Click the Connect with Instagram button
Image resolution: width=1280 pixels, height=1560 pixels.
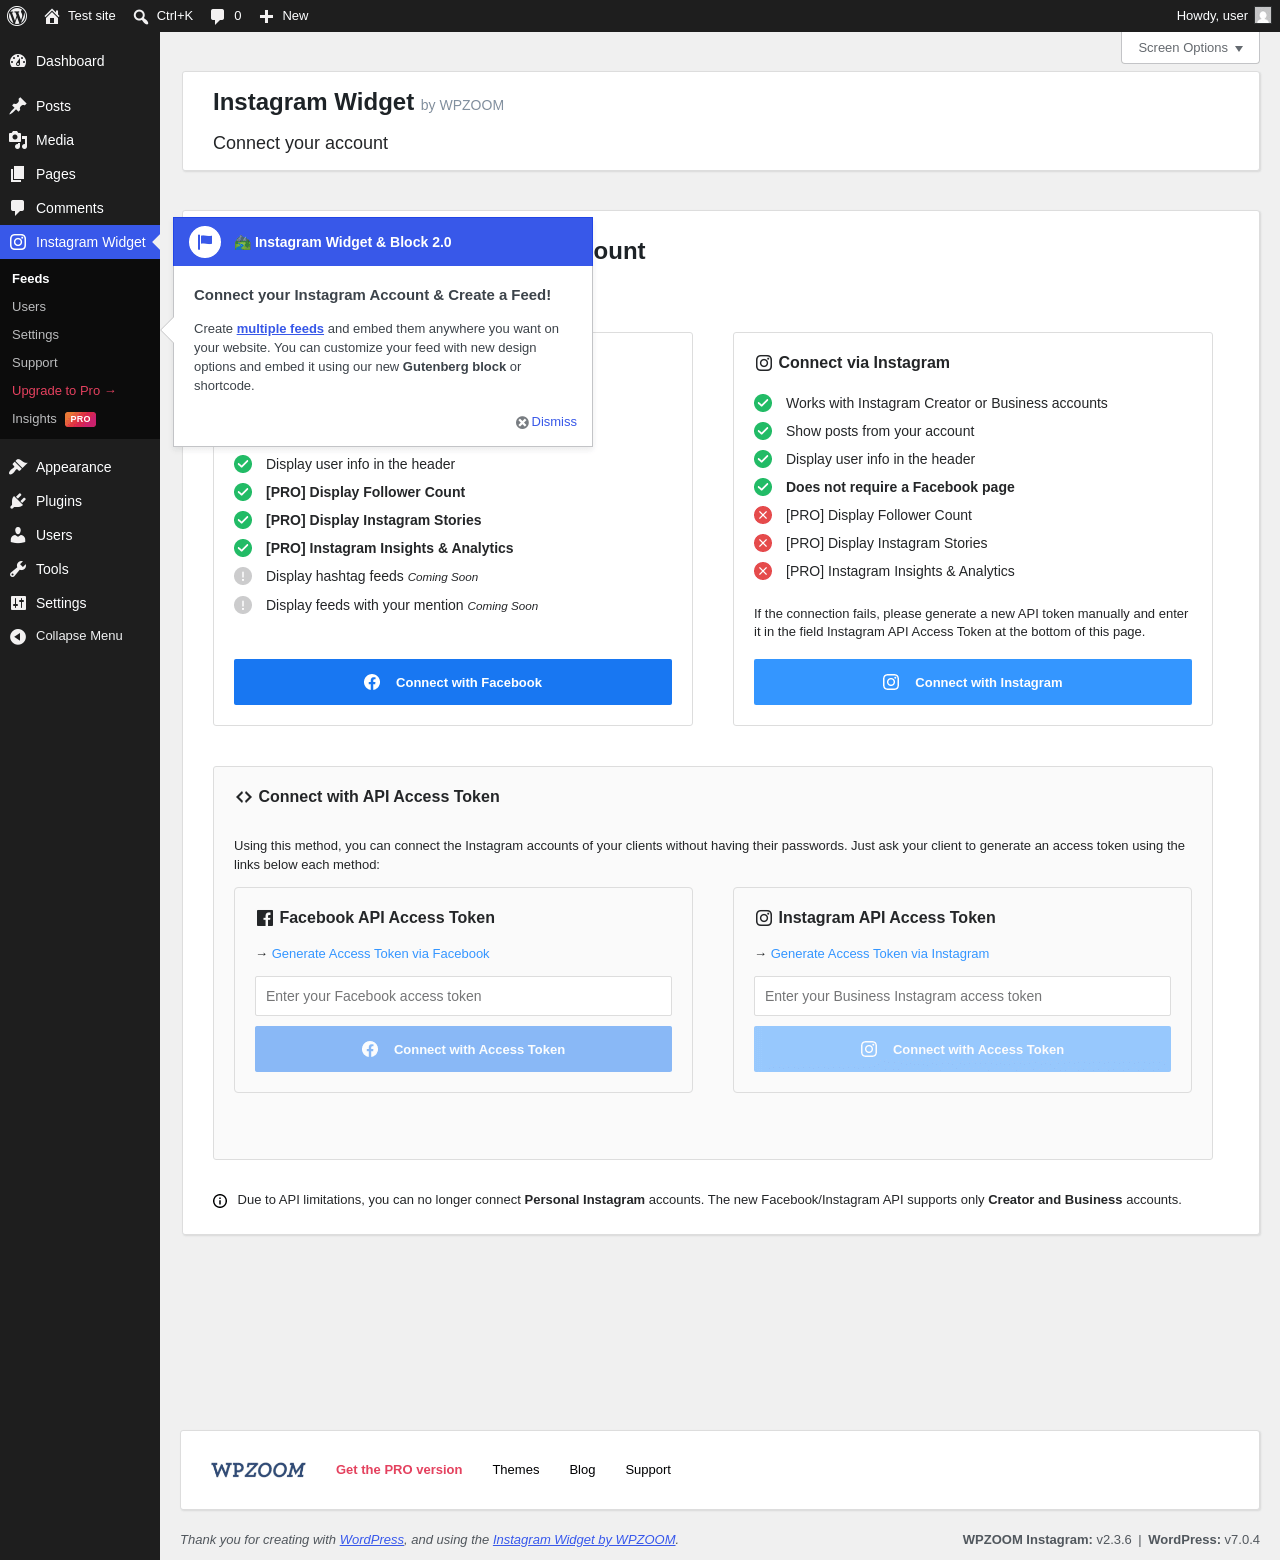click(x=973, y=682)
